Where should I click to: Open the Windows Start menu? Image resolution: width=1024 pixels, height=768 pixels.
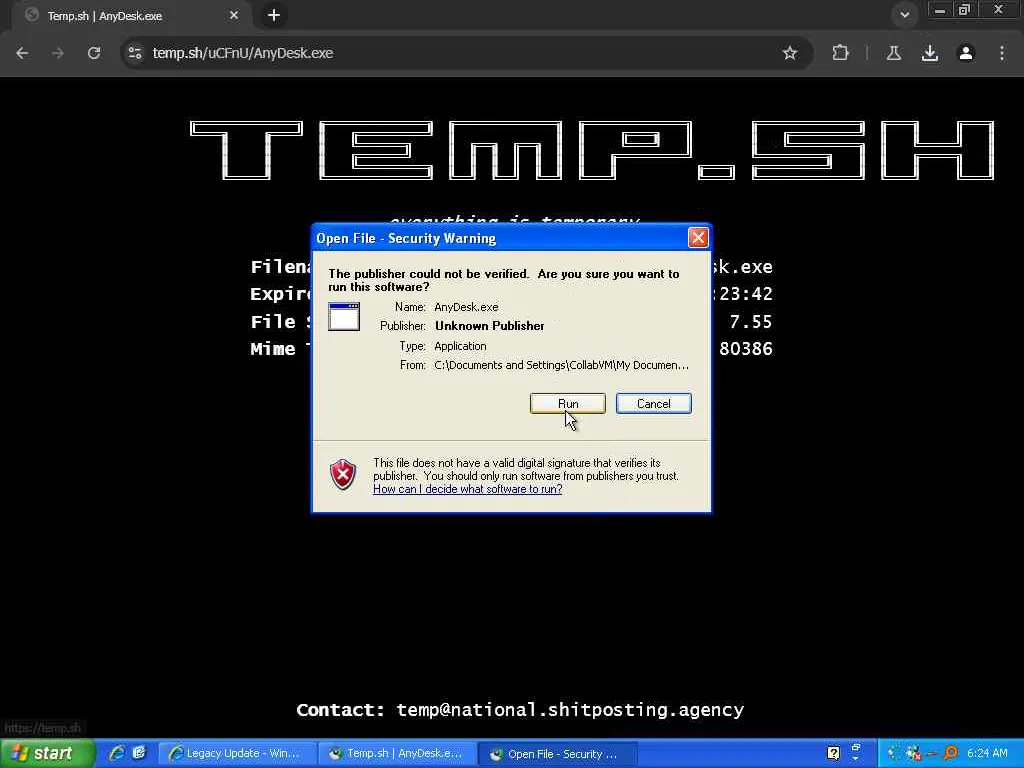[47, 753]
